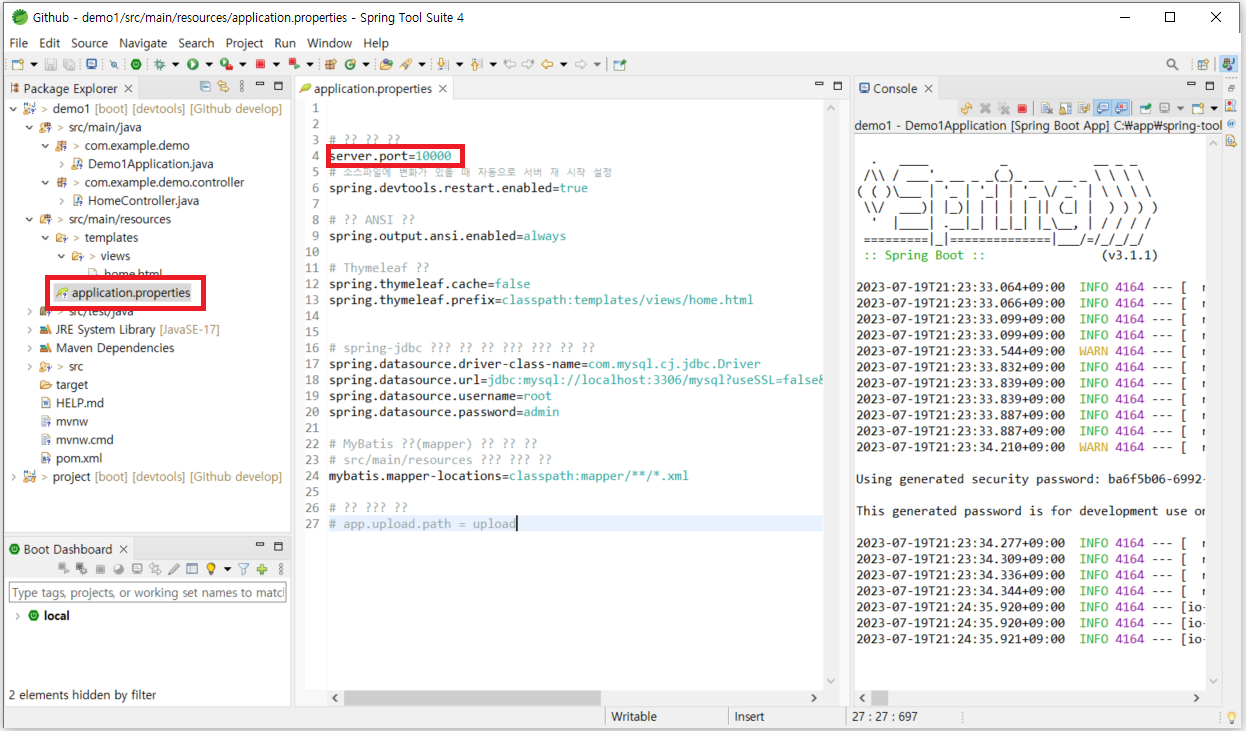The height and width of the screenshot is (731, 1246).
Task: Terminate the console process with red square
Action: [1022, 108]
